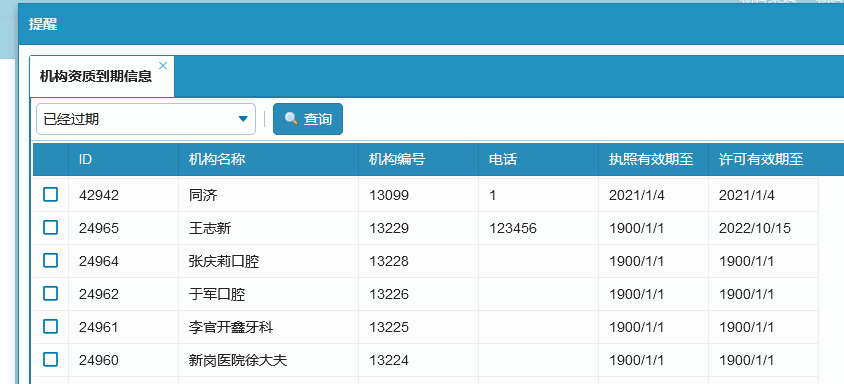Select the checkbox for 新岗医院徐大夫
Screen dimensions: 844x384
point(51,359)
